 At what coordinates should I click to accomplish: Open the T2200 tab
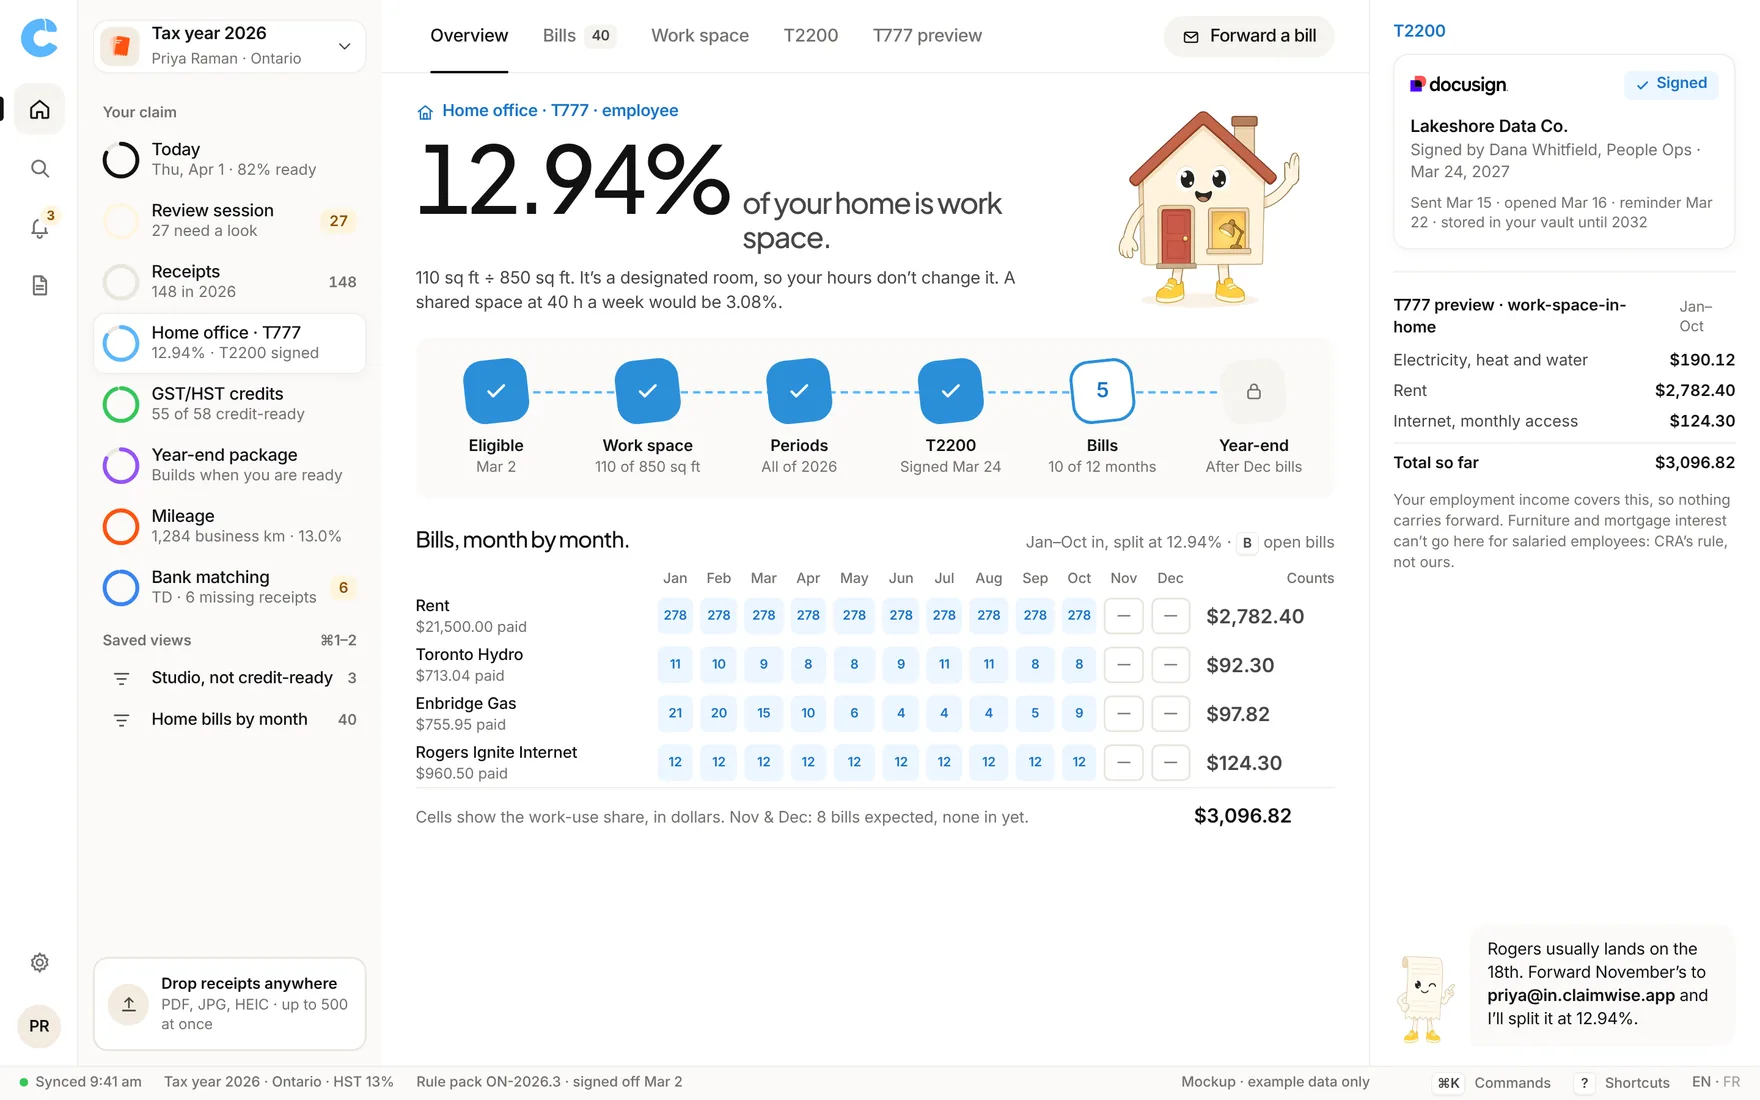[x=811, y=36]
